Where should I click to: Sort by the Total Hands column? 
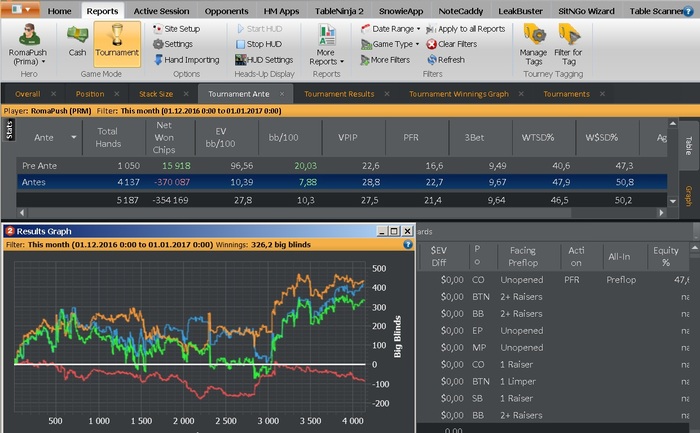108,137
